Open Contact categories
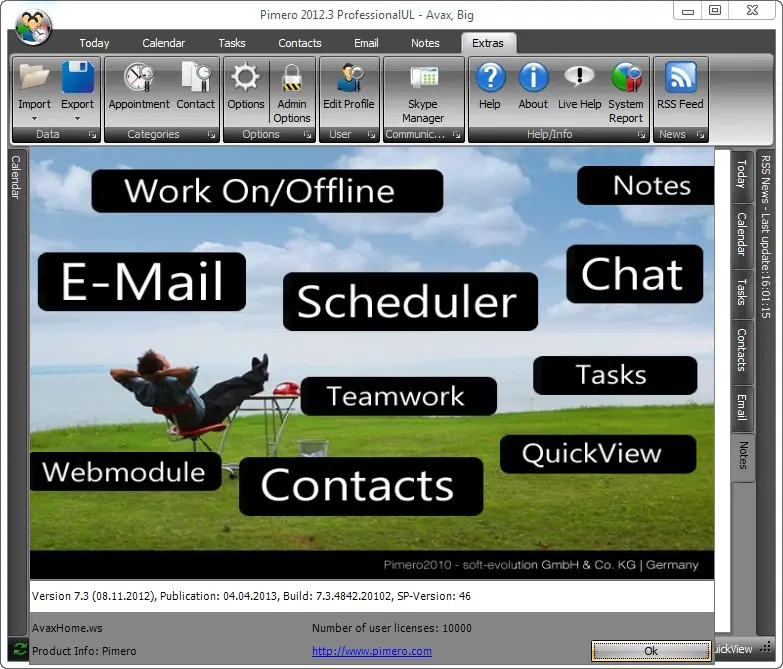Viewport: 783px width, 669px height. (195, 85)
